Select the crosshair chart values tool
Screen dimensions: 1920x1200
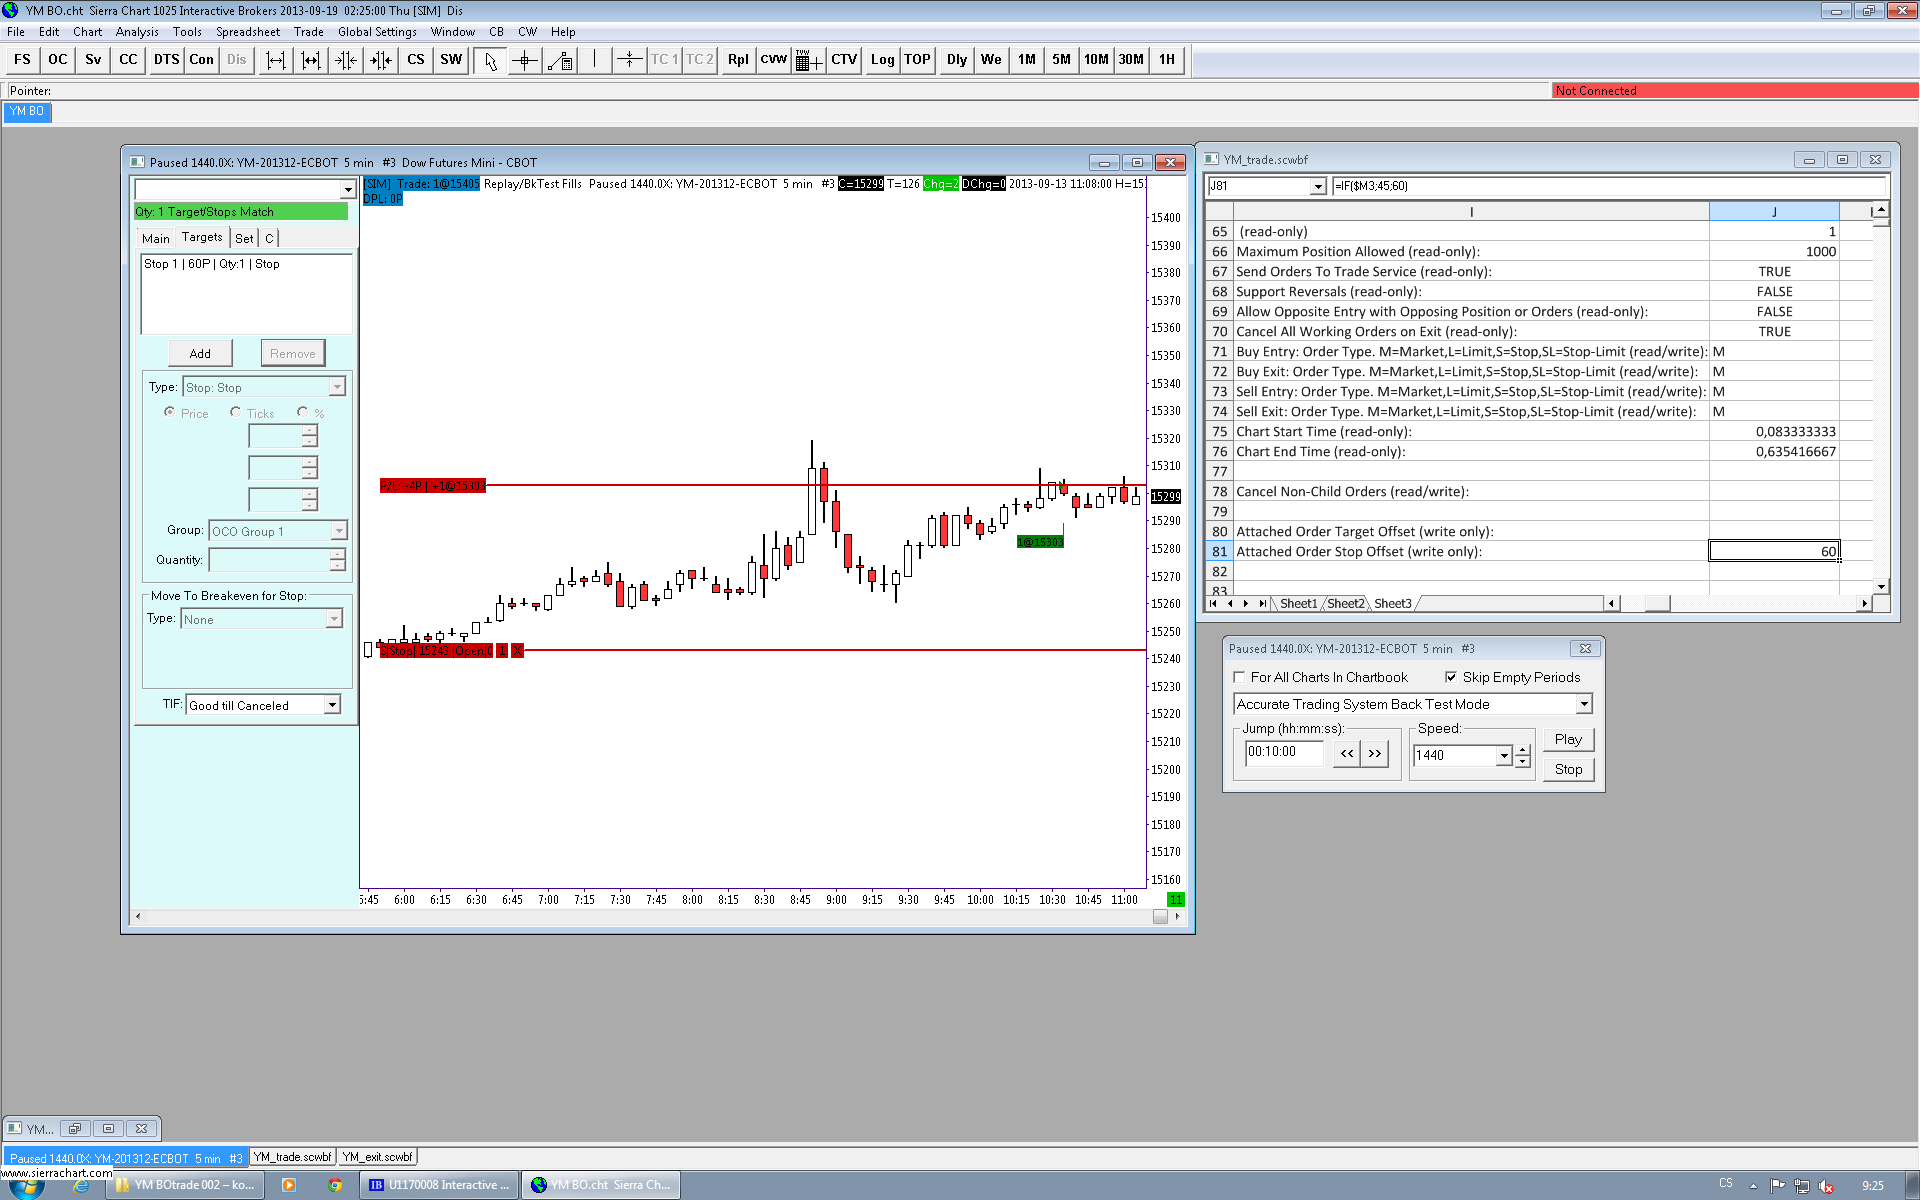click(x=525, y=60)
